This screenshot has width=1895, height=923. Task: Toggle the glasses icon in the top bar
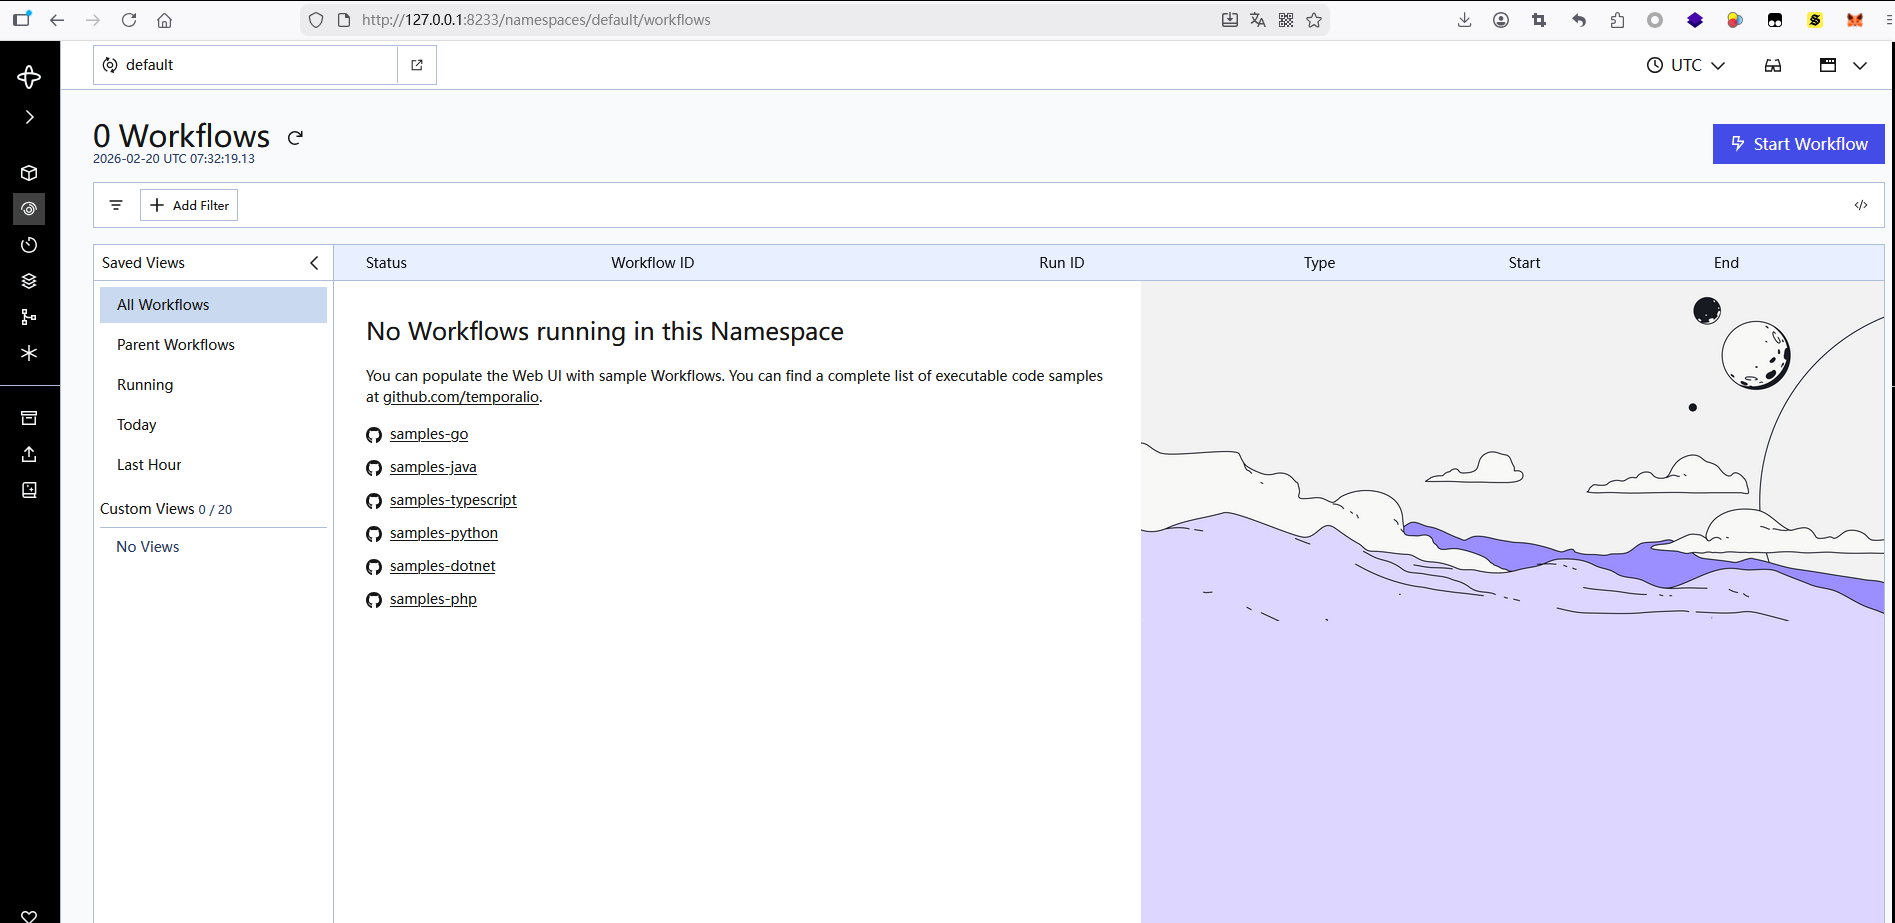click(1772, 65)
